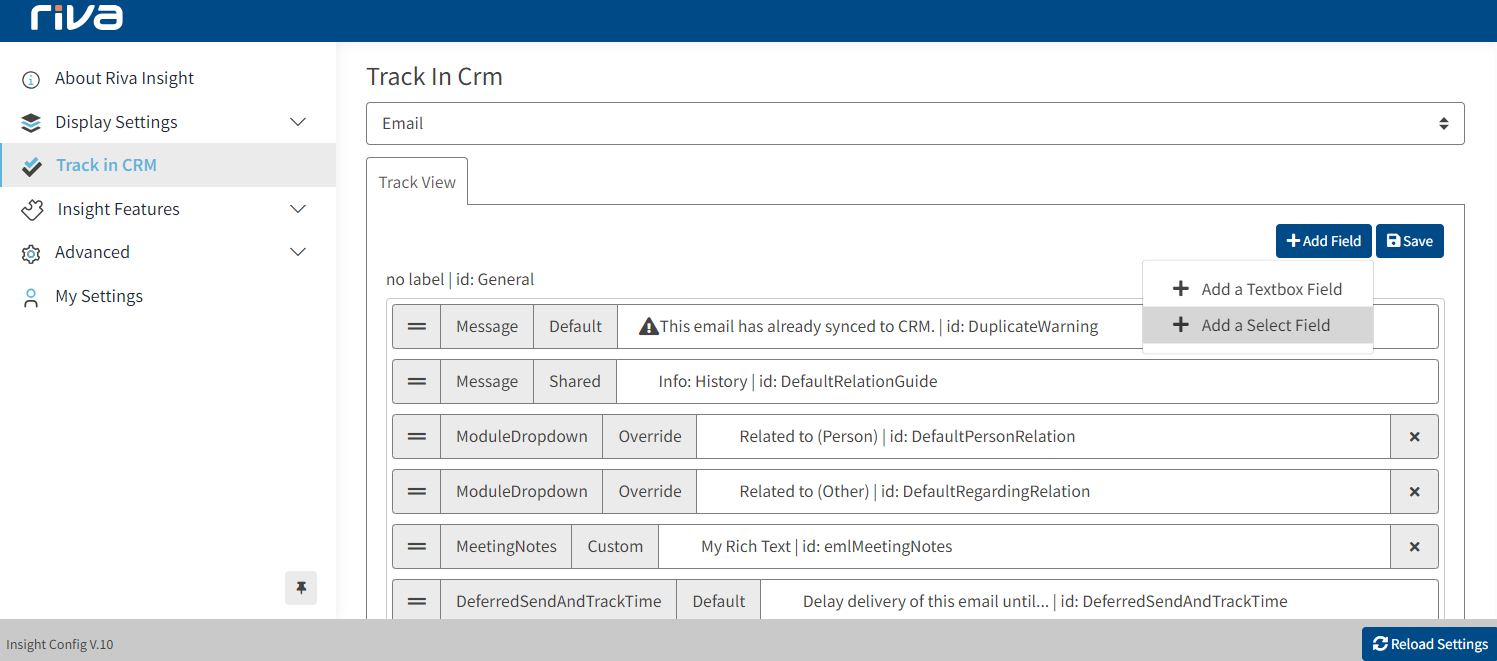1497x661 pixels.
Task: Switch to the Track View tab
Action: click(417, 182)
